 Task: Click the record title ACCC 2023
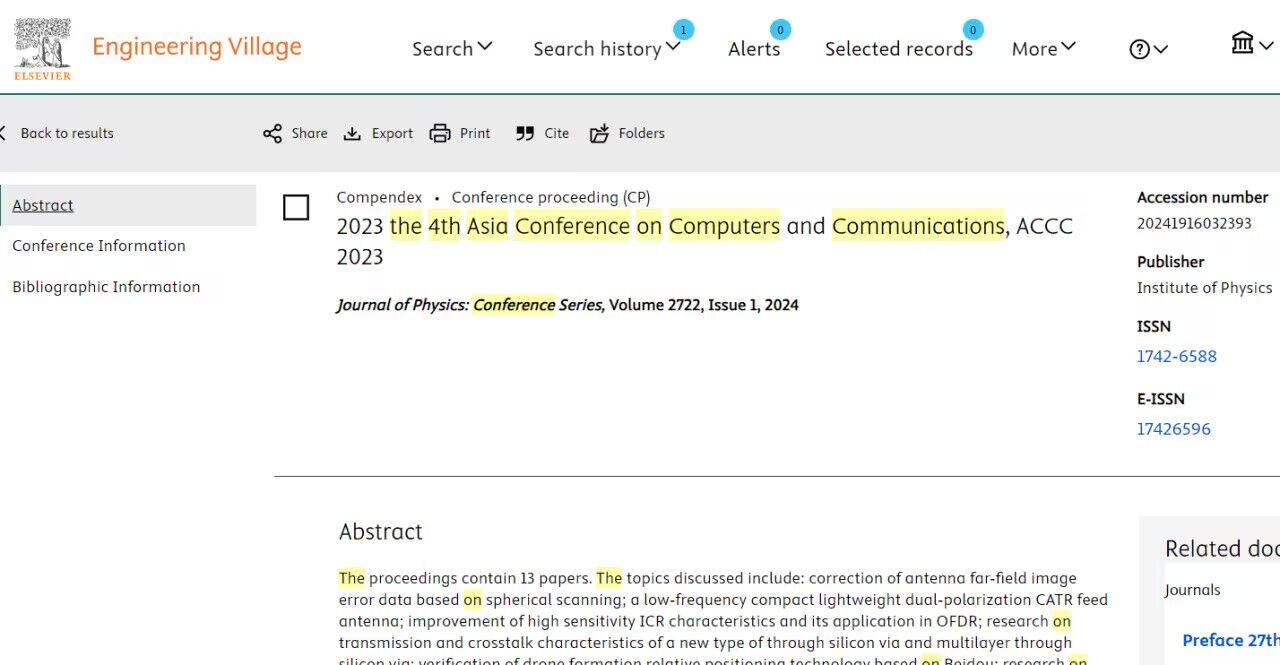coord(704,241)
